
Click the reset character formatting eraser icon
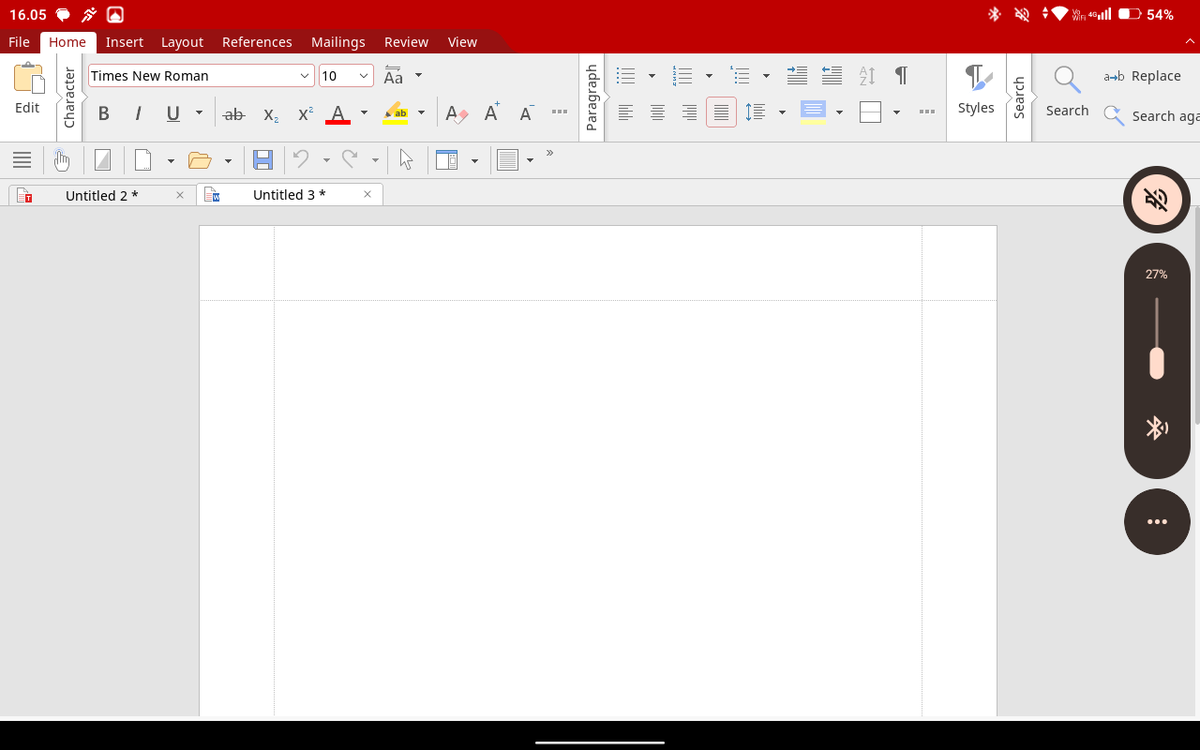tap(455, 114)
